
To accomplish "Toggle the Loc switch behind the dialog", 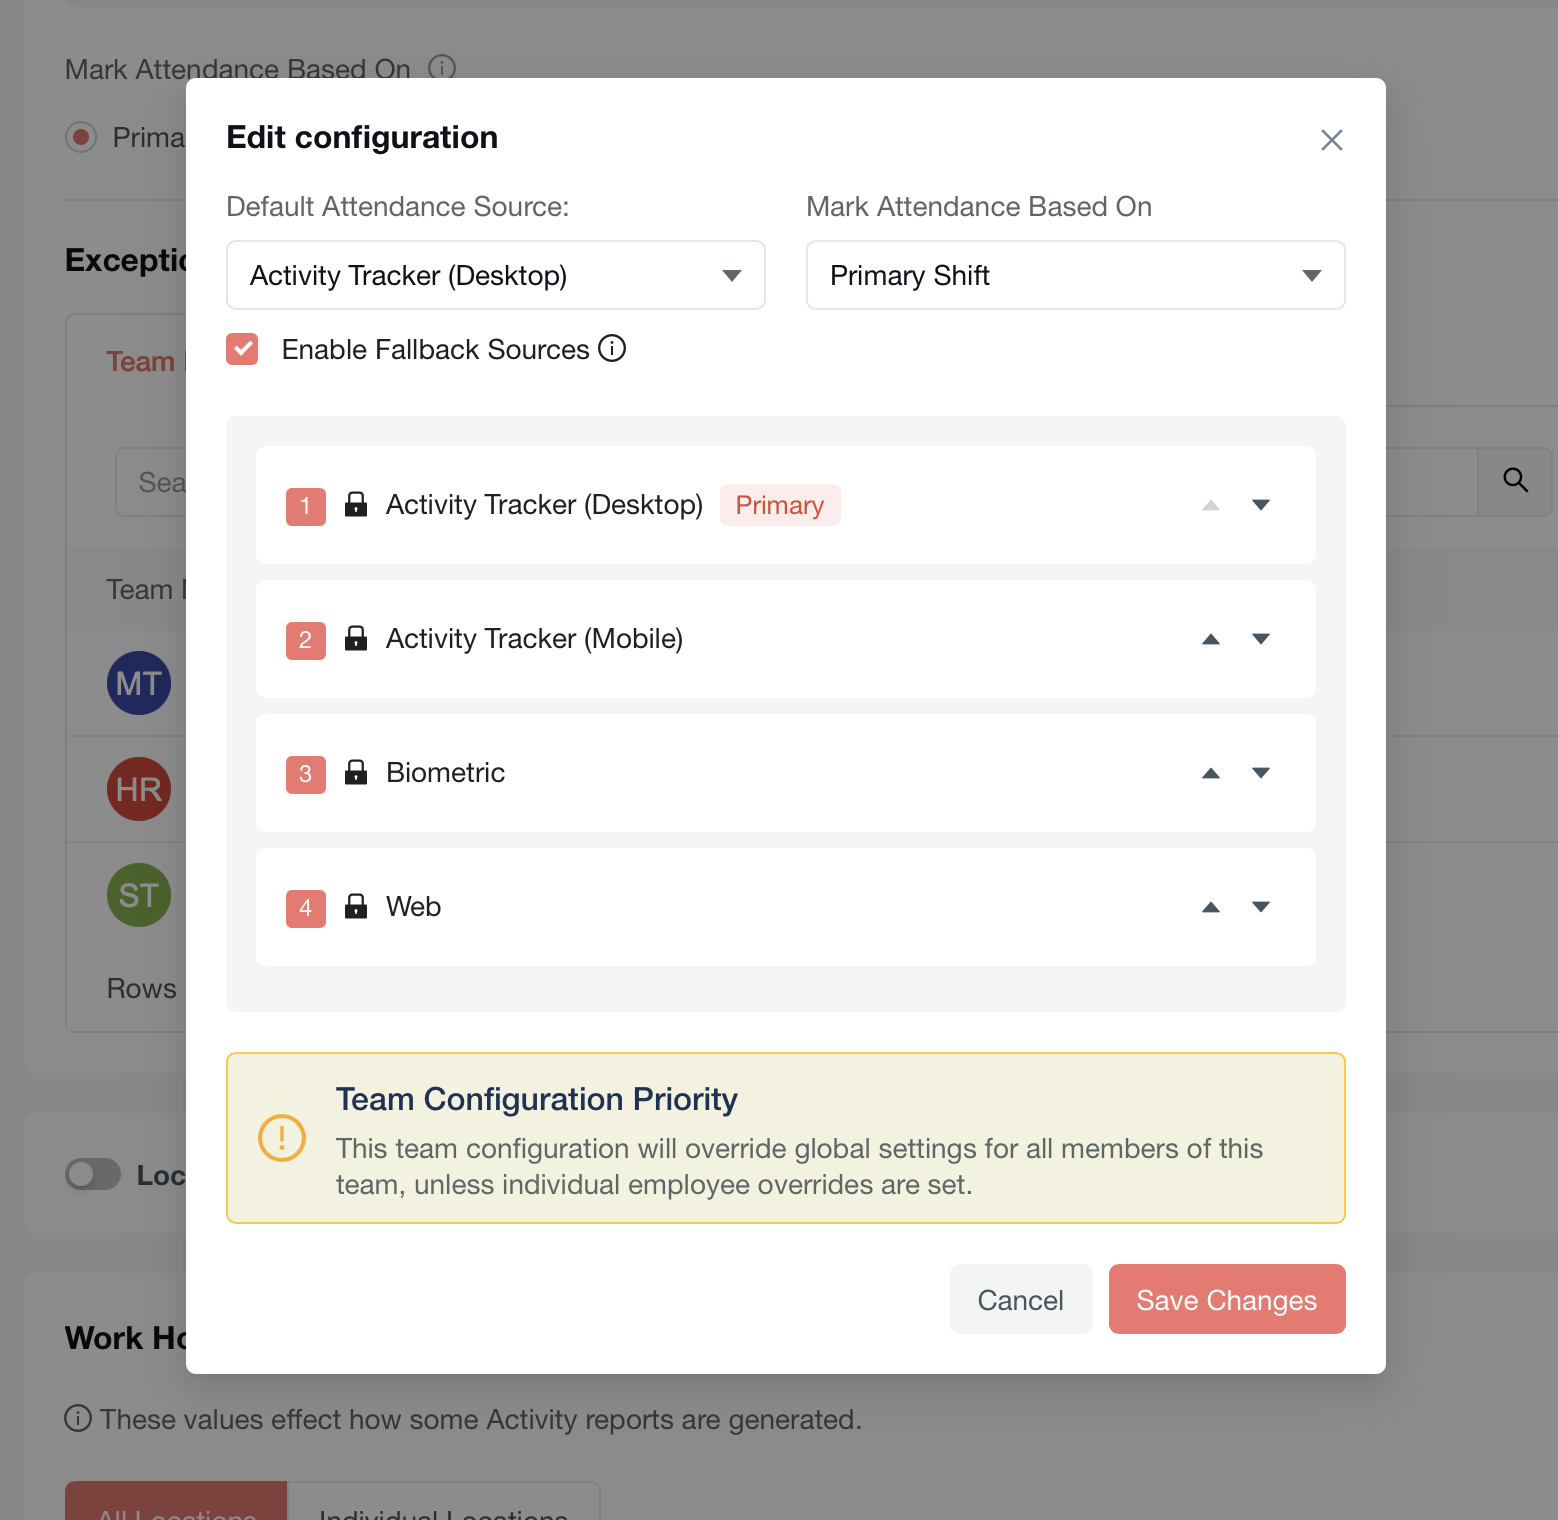I will (x=93, y=1175).
